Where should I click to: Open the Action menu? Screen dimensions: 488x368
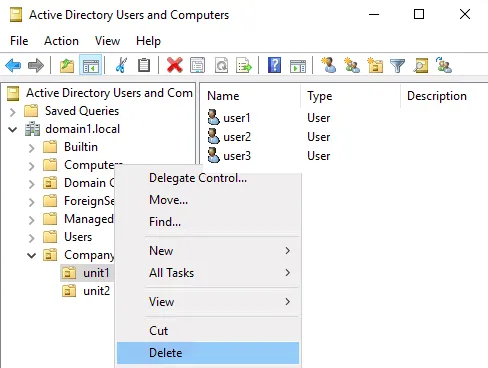point(61,41)
